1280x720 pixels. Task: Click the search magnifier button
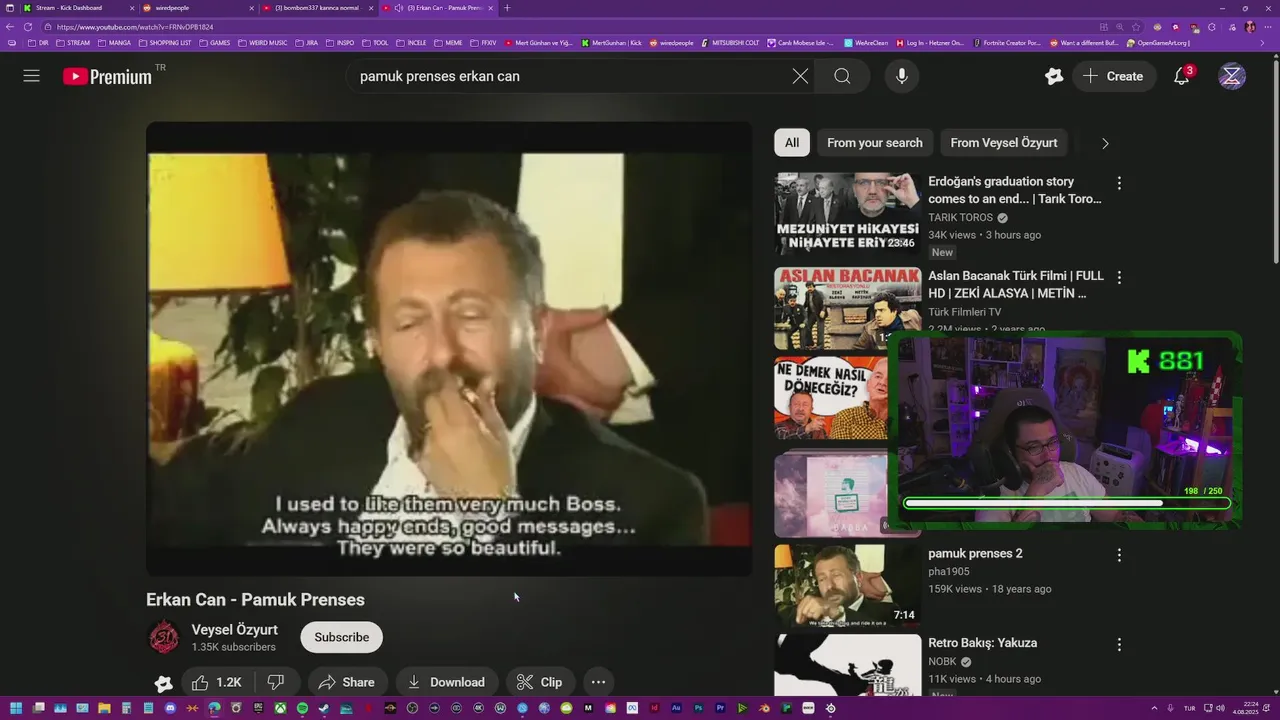pyautogui.click(x=842, y=76)
